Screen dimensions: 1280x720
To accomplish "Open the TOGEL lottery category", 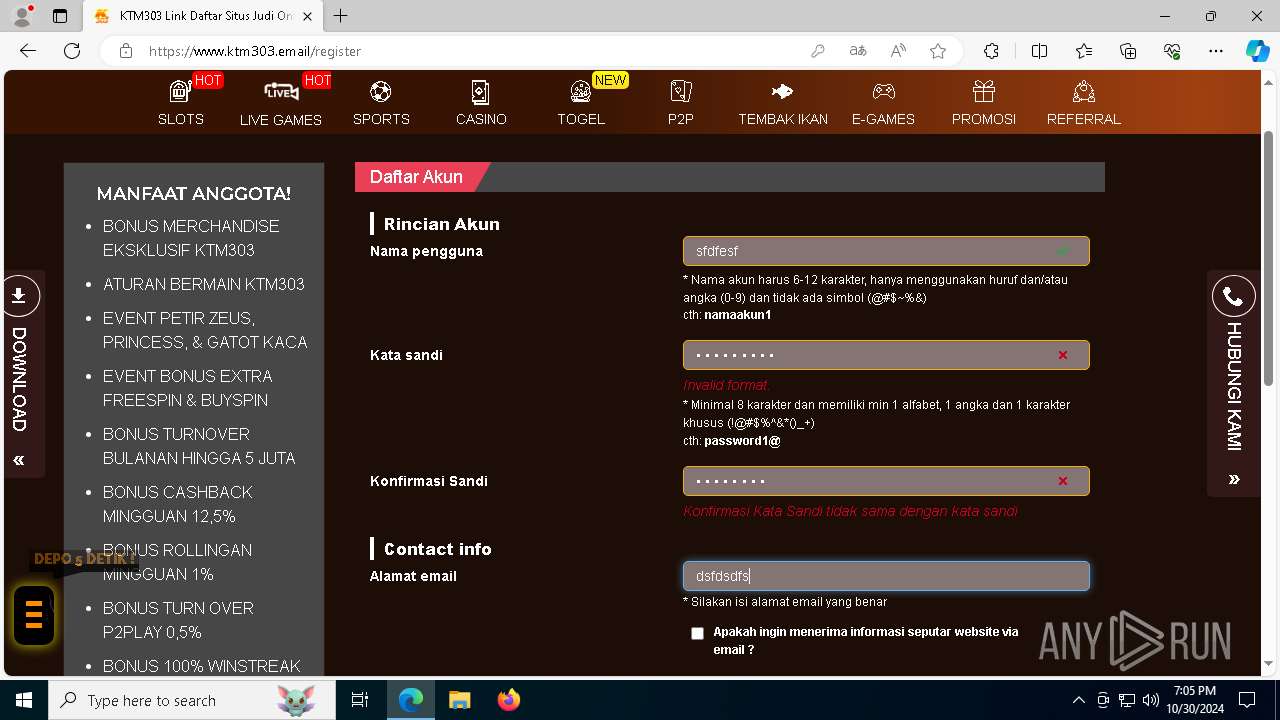I will click(x=581, y=103).
